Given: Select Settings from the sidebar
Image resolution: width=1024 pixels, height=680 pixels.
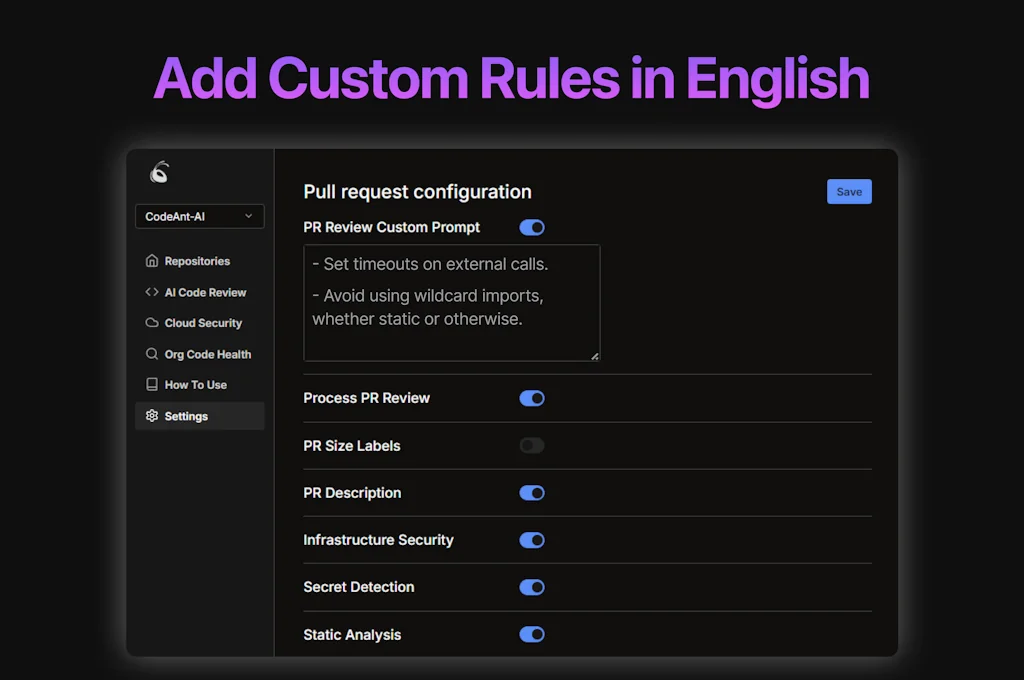Looking at the screenshot, I should click(186, 416).
